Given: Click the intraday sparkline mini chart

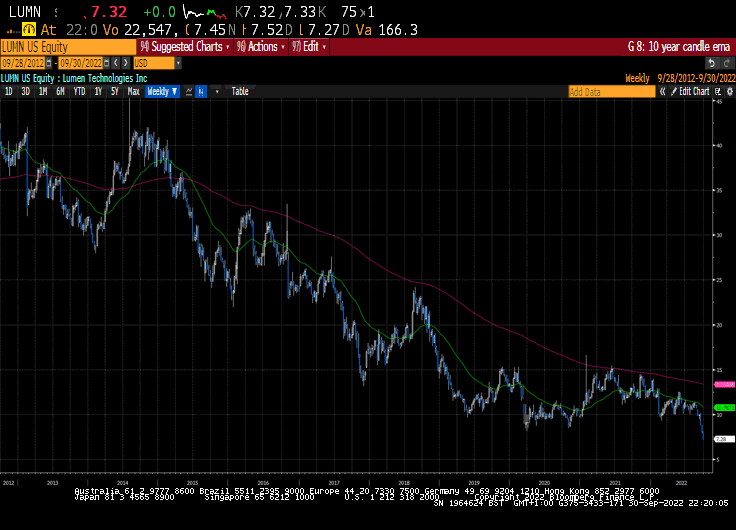Looking at the screenshot, I should point(205,12).
